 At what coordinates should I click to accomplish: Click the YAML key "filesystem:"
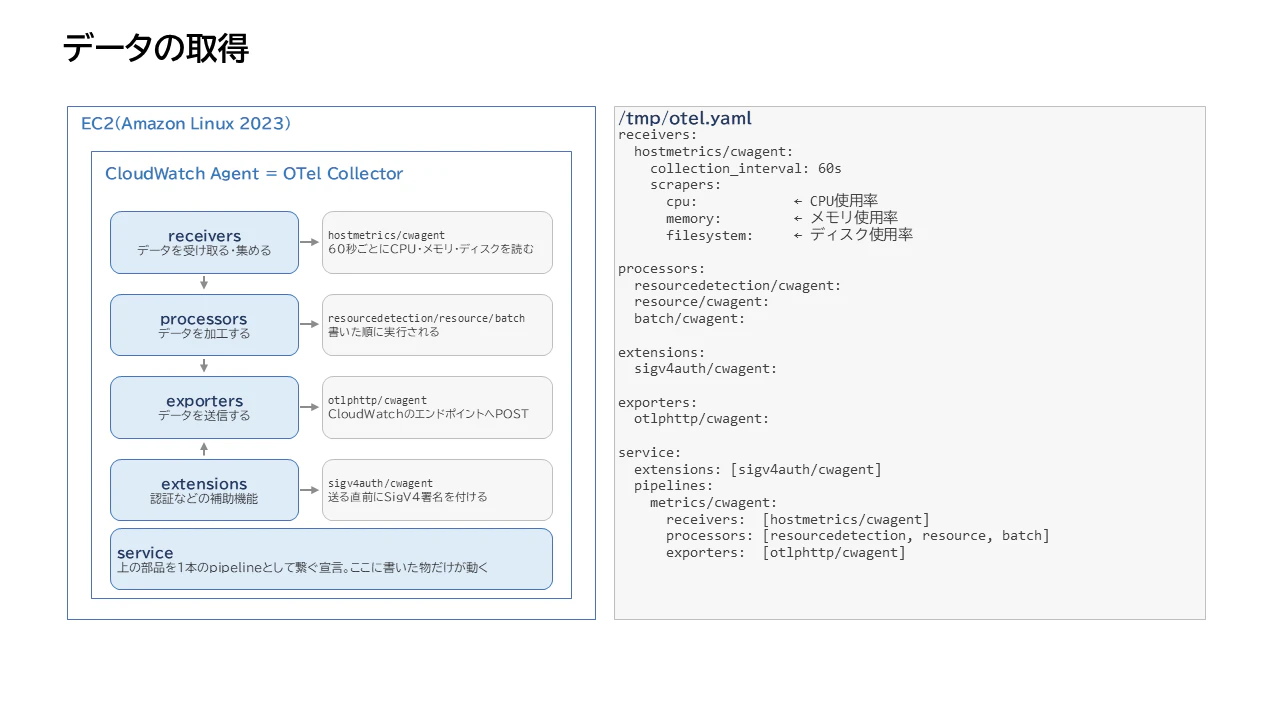[x=710, y=235]
